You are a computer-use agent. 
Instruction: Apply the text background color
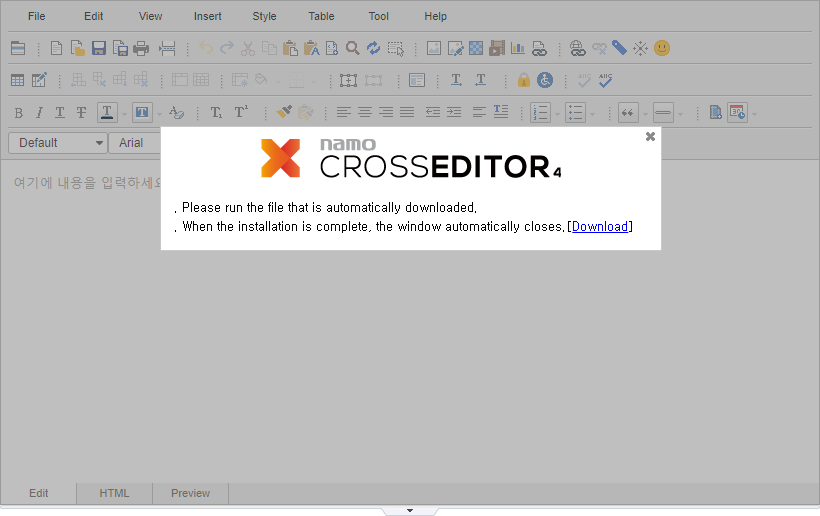tap(142, 112)
